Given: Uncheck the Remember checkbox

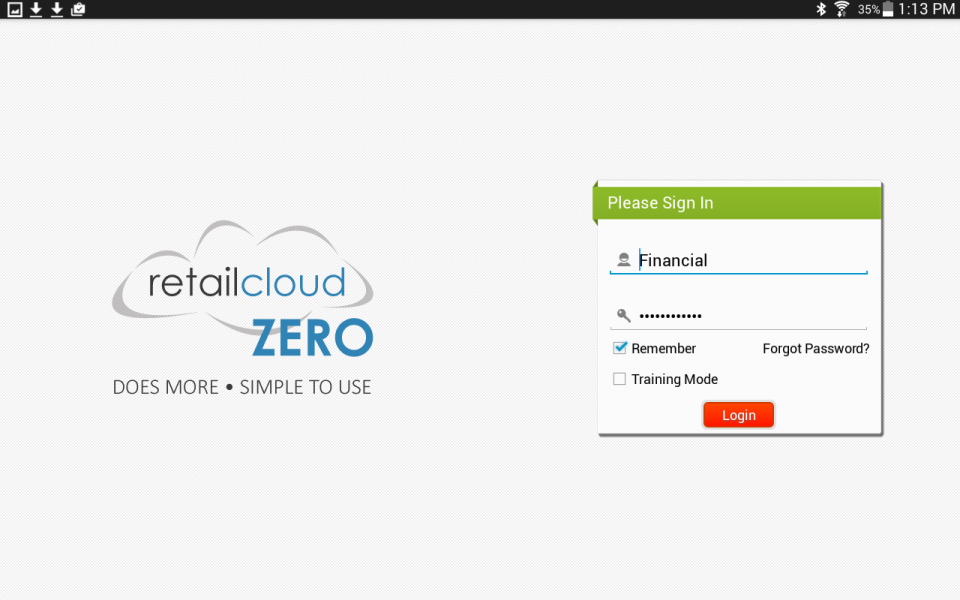Looking at the screenshot, I should [x=621, y=348].
